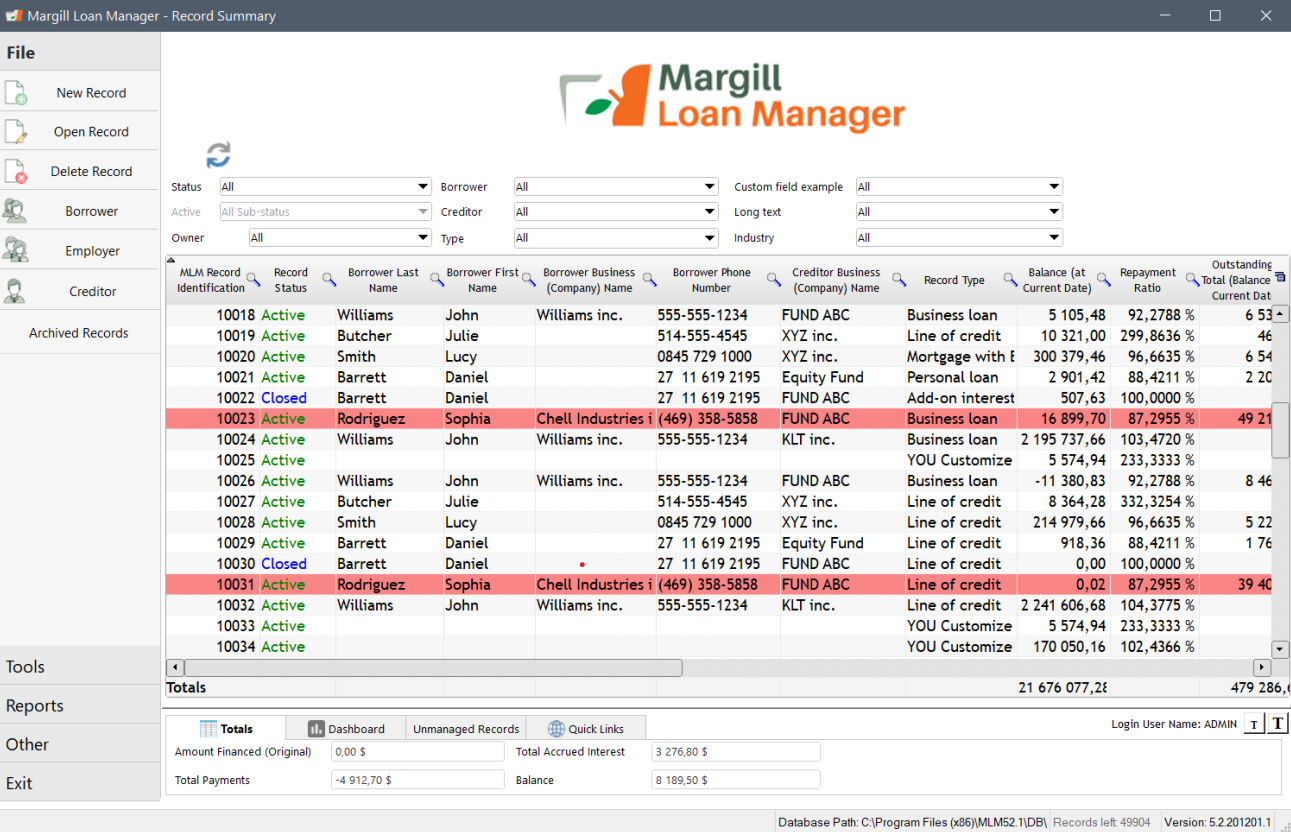
Task: Toggle the large T text size button
Action: point(1277,723)
